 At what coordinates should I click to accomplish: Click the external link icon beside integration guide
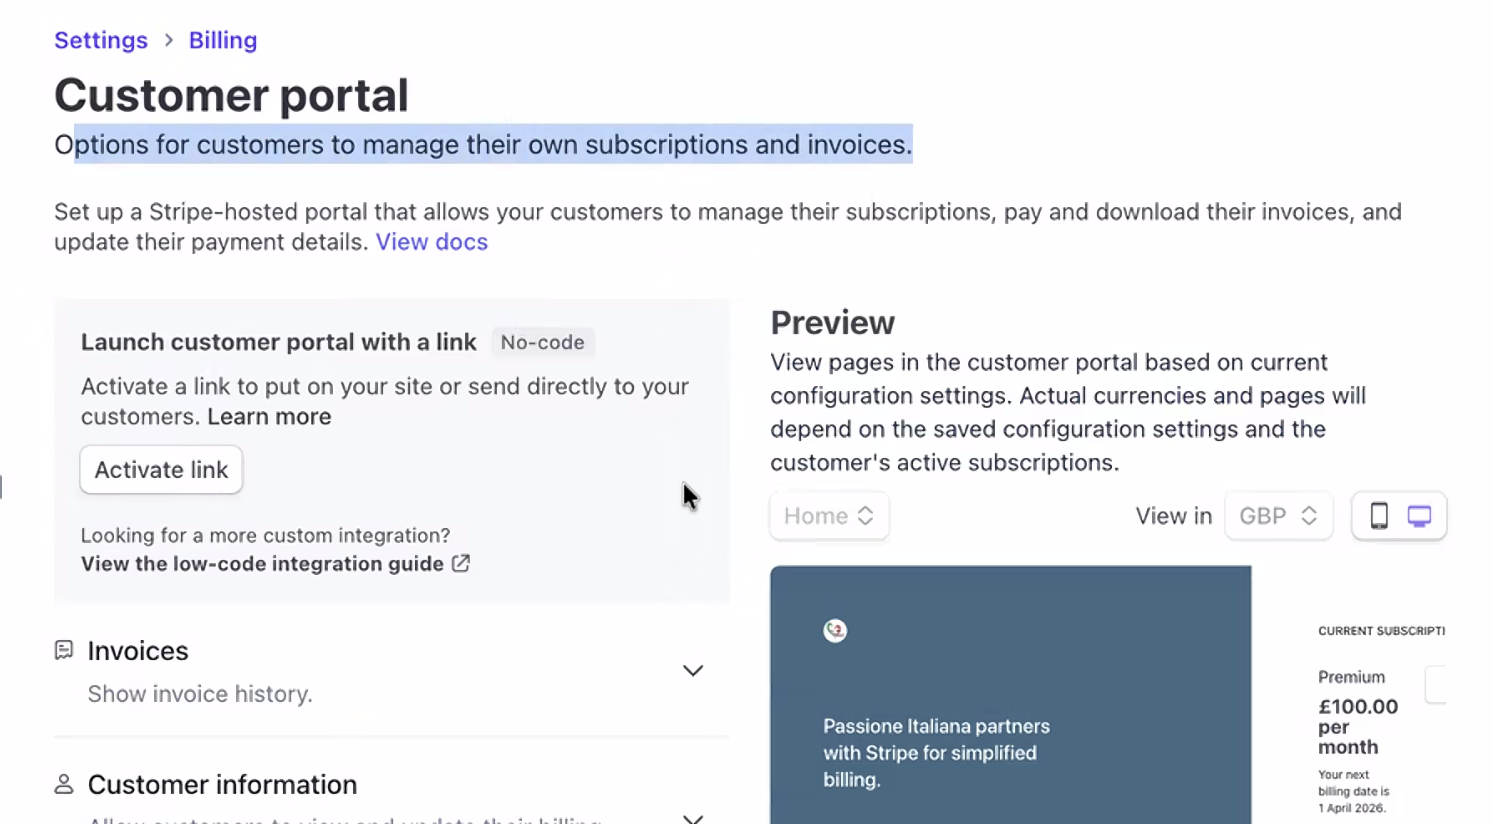[x=461, y=564]
